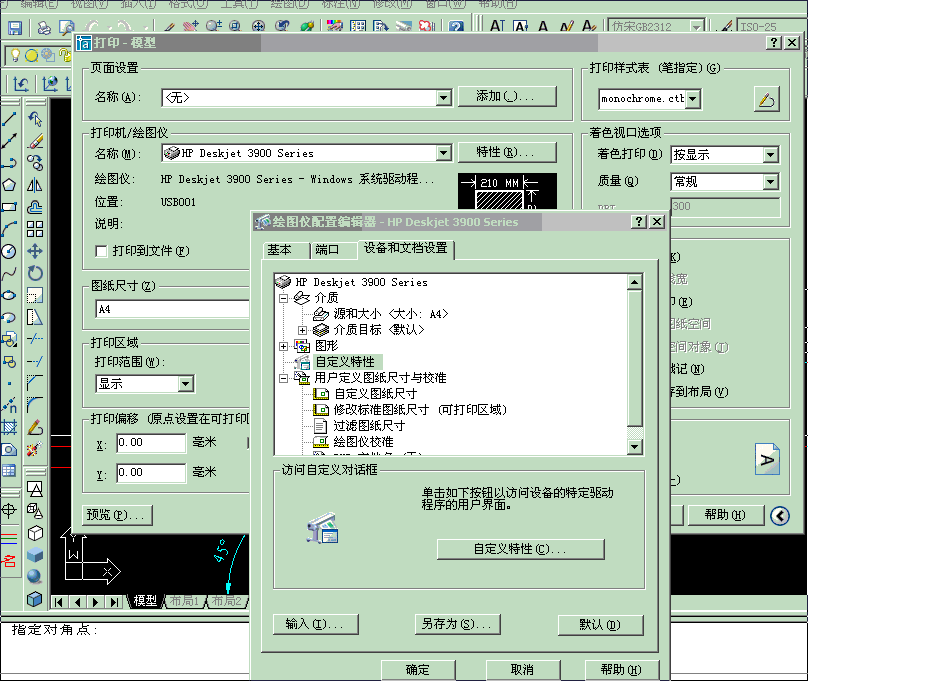
Task: Click the Print icon in the AutoCAD toolbar
Action: (x=44, y=27)
